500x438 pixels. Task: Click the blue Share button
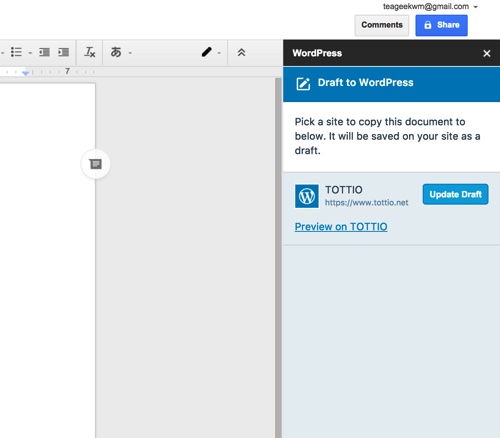[x=441, y=25]
